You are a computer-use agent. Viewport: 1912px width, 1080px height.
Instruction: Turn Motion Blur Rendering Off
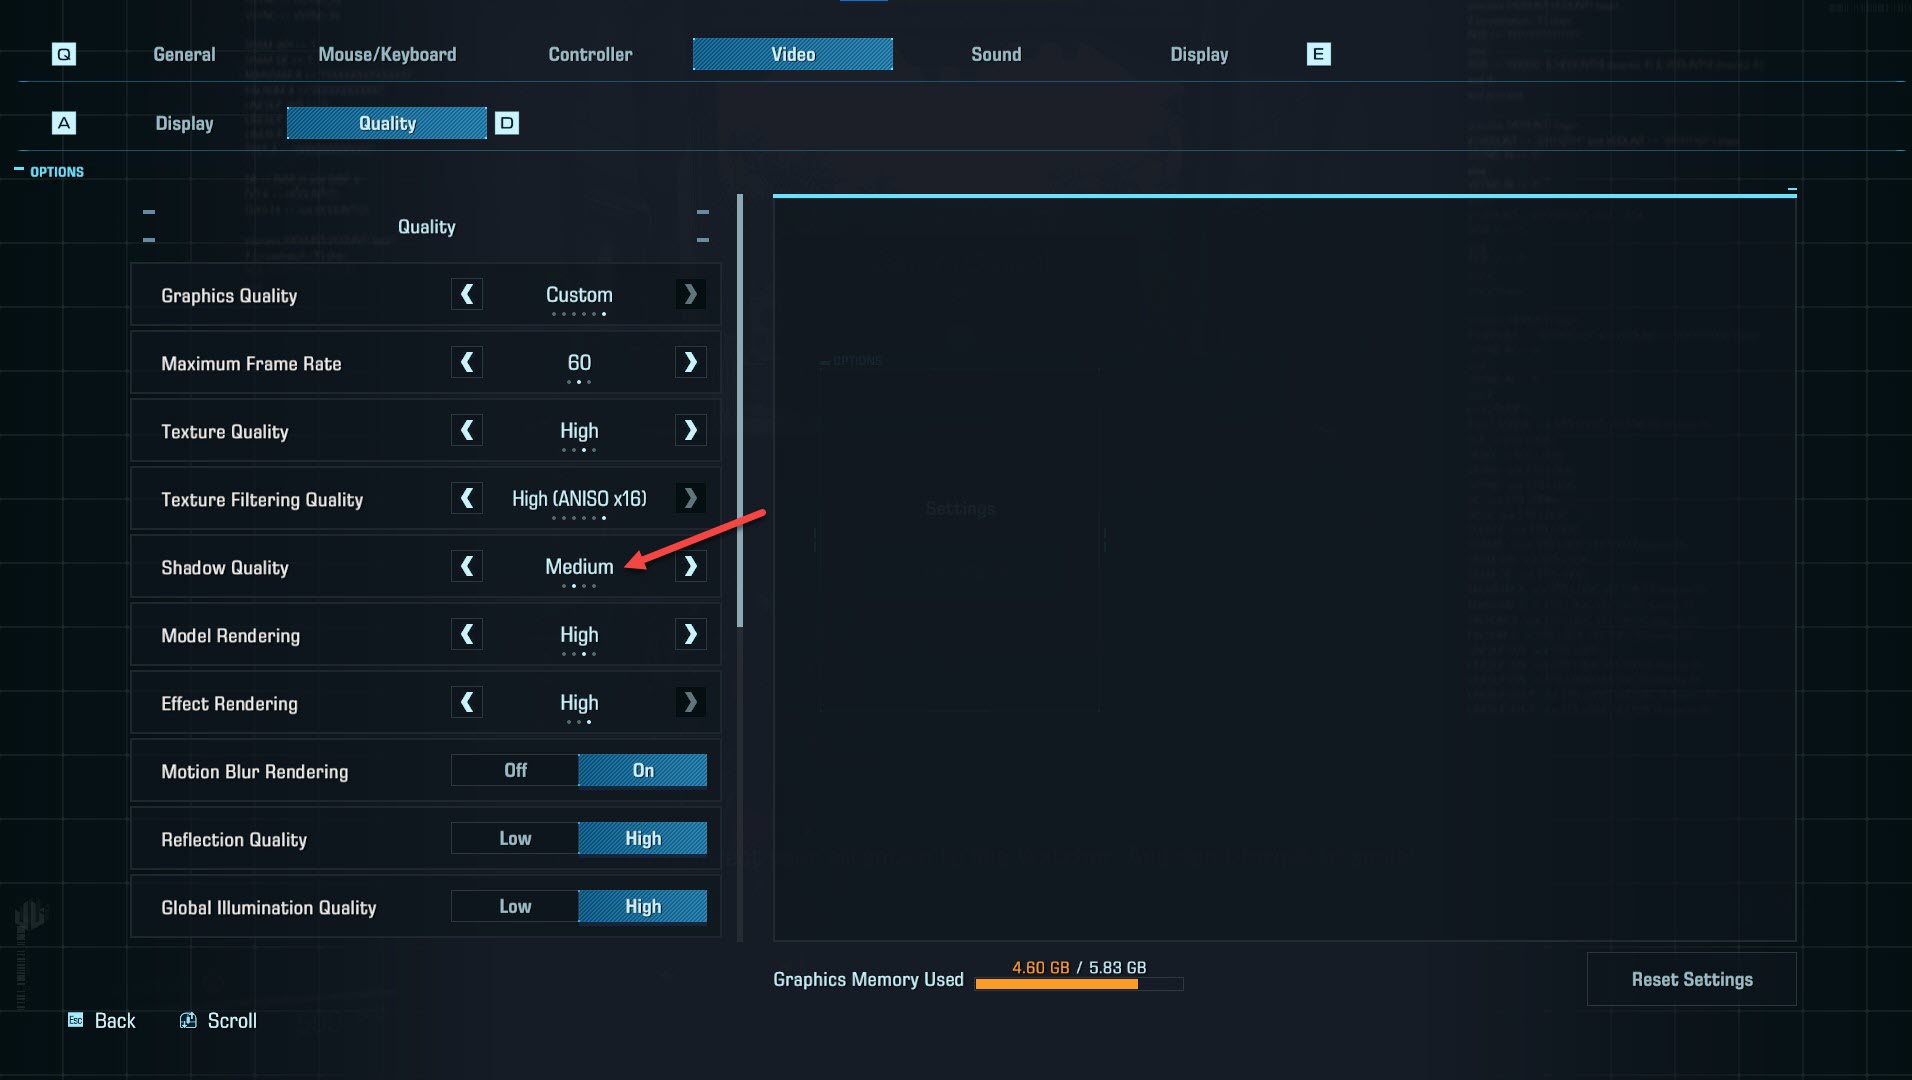pos(515,770)
